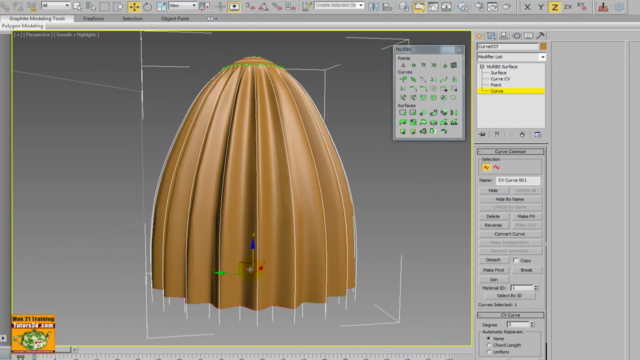Open the Motion command panel tab

pyautogui.click(x=516, y=36)
